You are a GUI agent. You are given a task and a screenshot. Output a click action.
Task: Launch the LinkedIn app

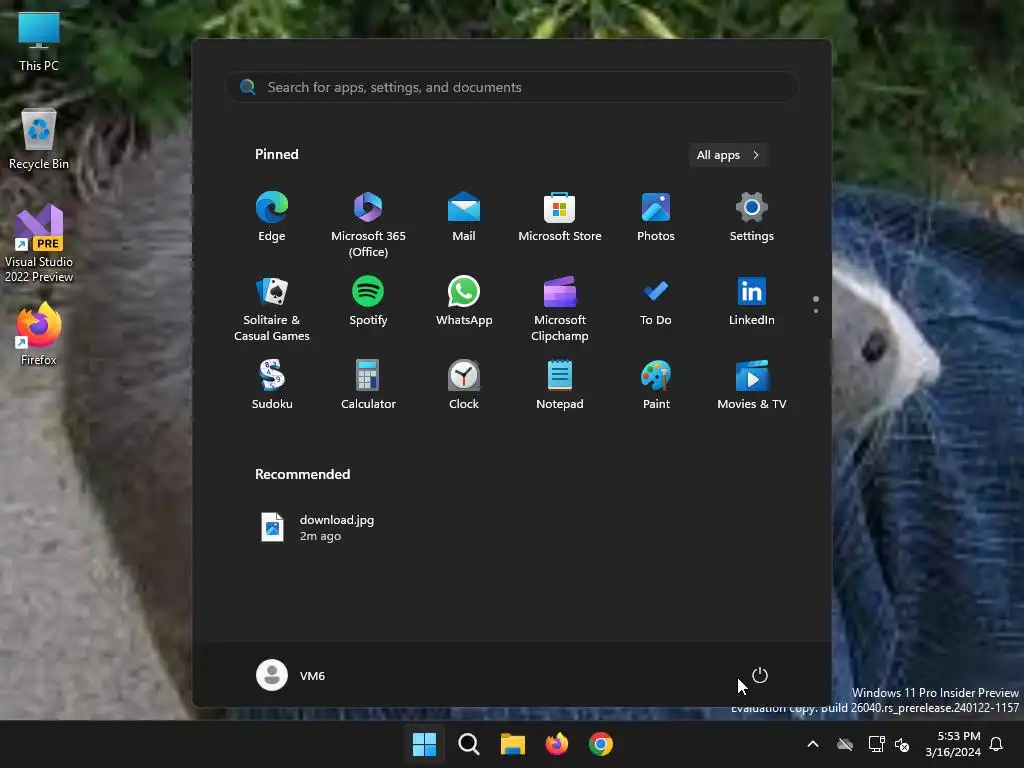coord(752,301)
